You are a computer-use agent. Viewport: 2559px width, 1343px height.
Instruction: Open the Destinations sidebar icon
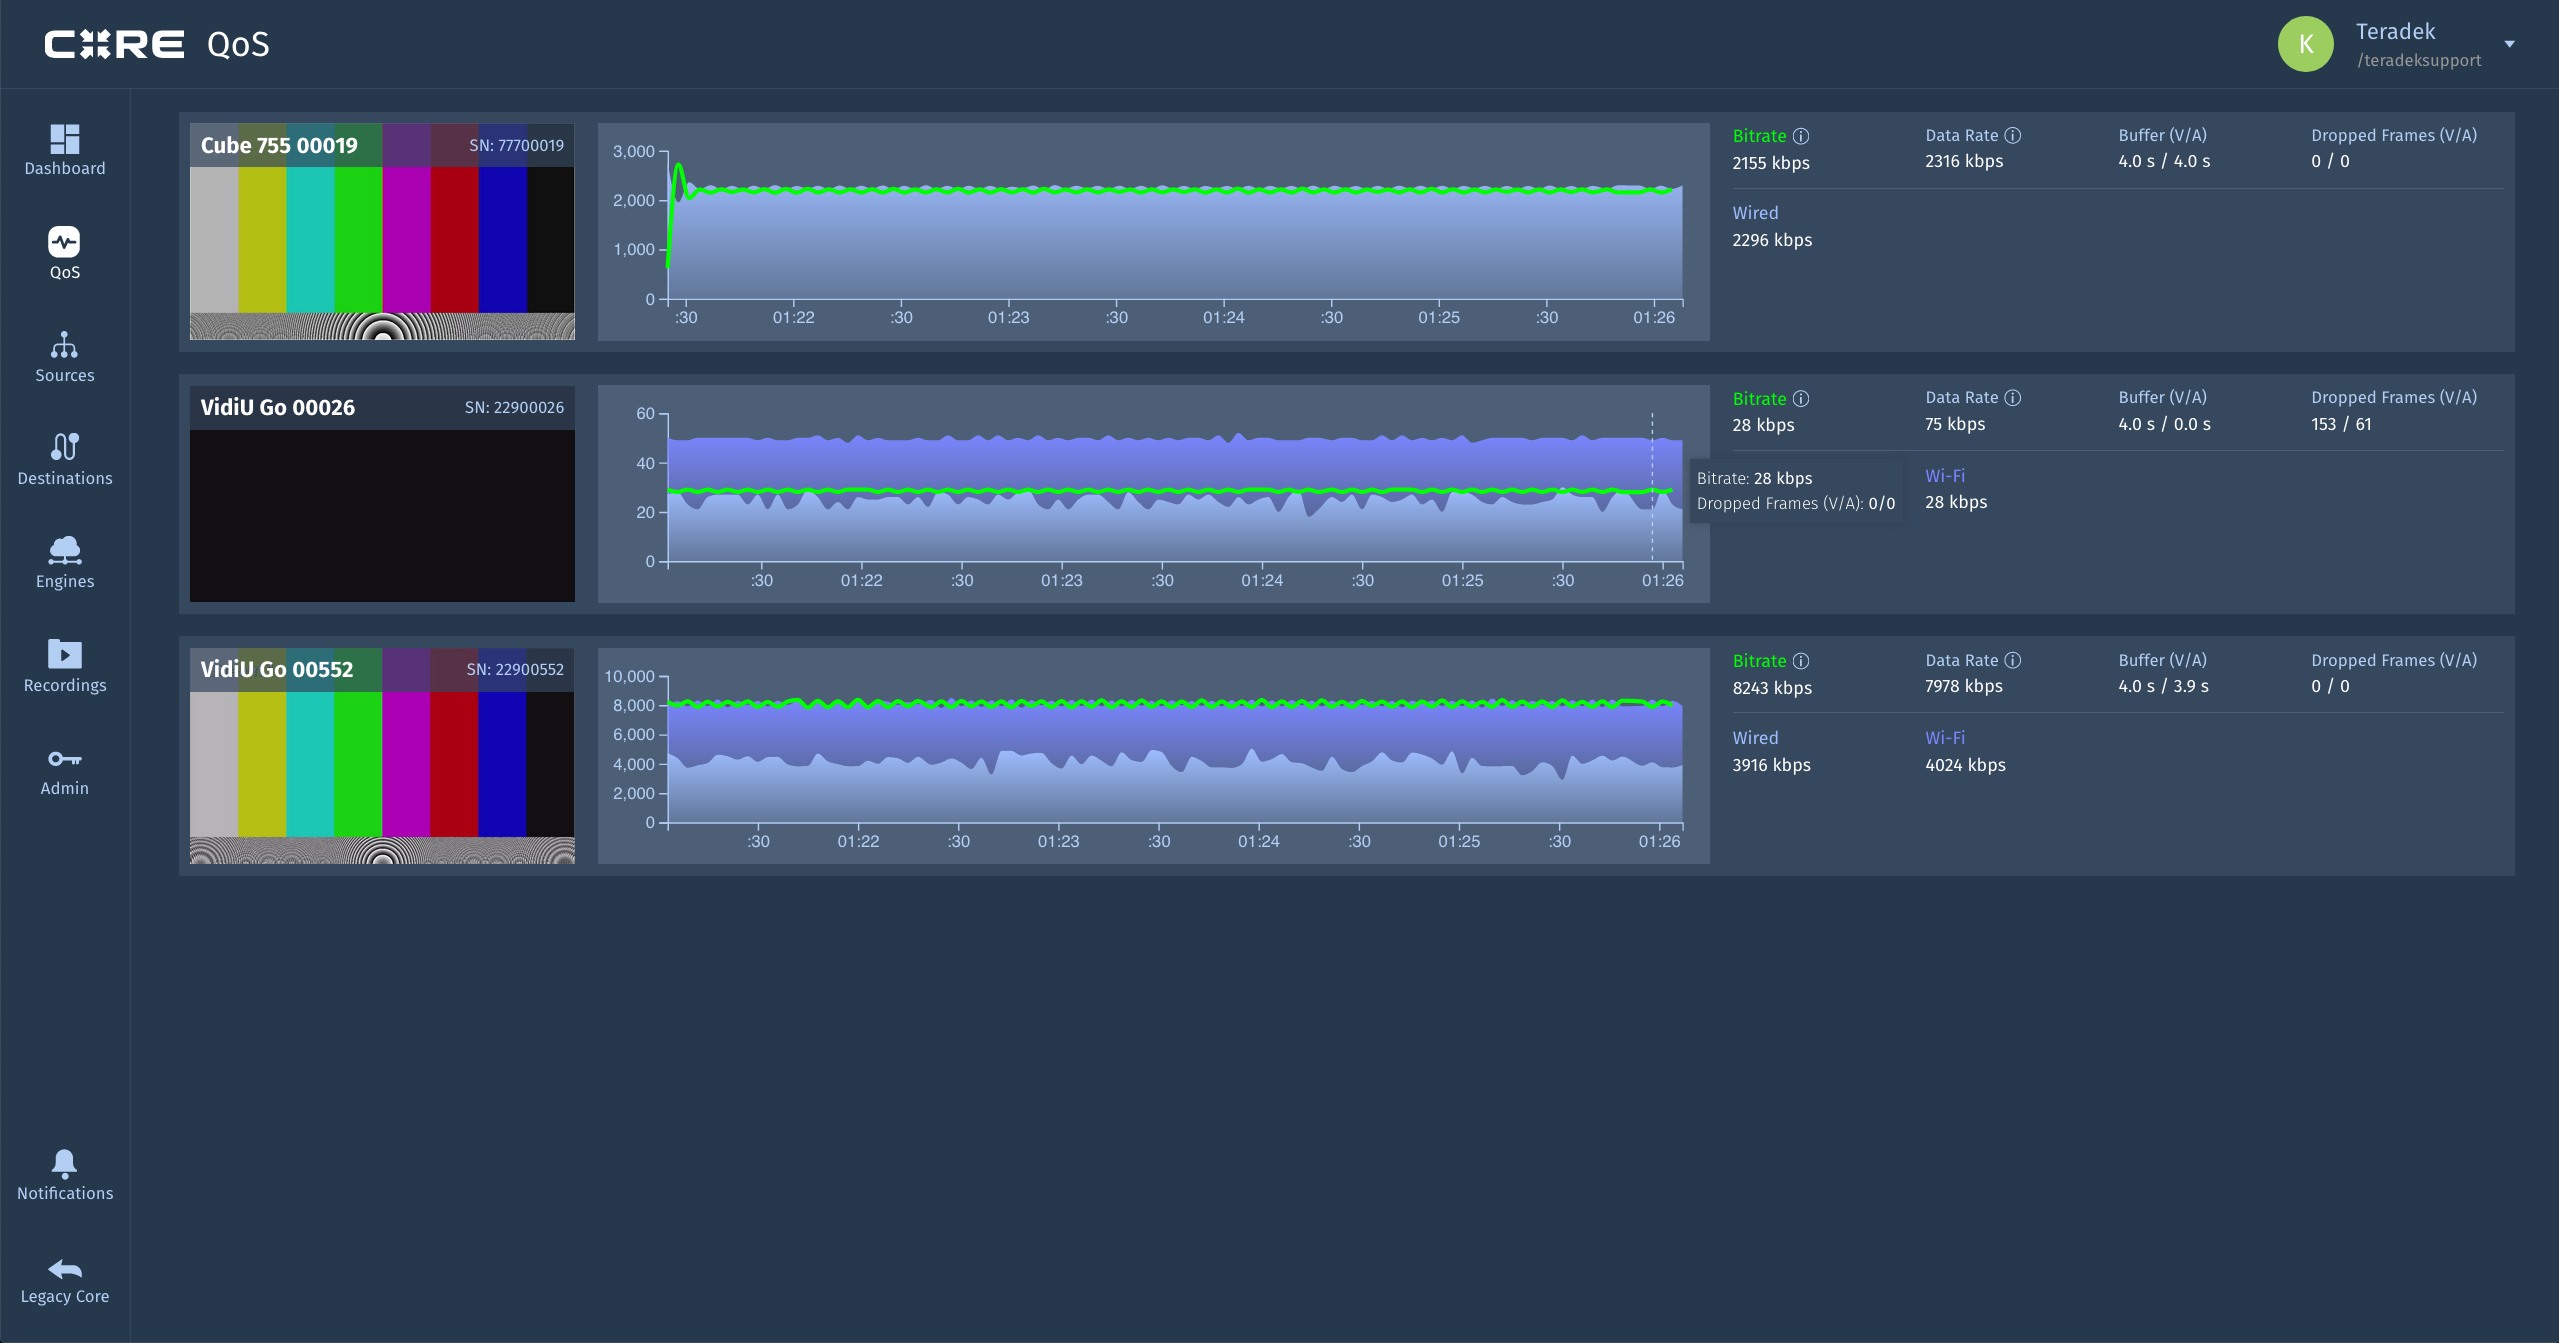(x=64, y=447)
